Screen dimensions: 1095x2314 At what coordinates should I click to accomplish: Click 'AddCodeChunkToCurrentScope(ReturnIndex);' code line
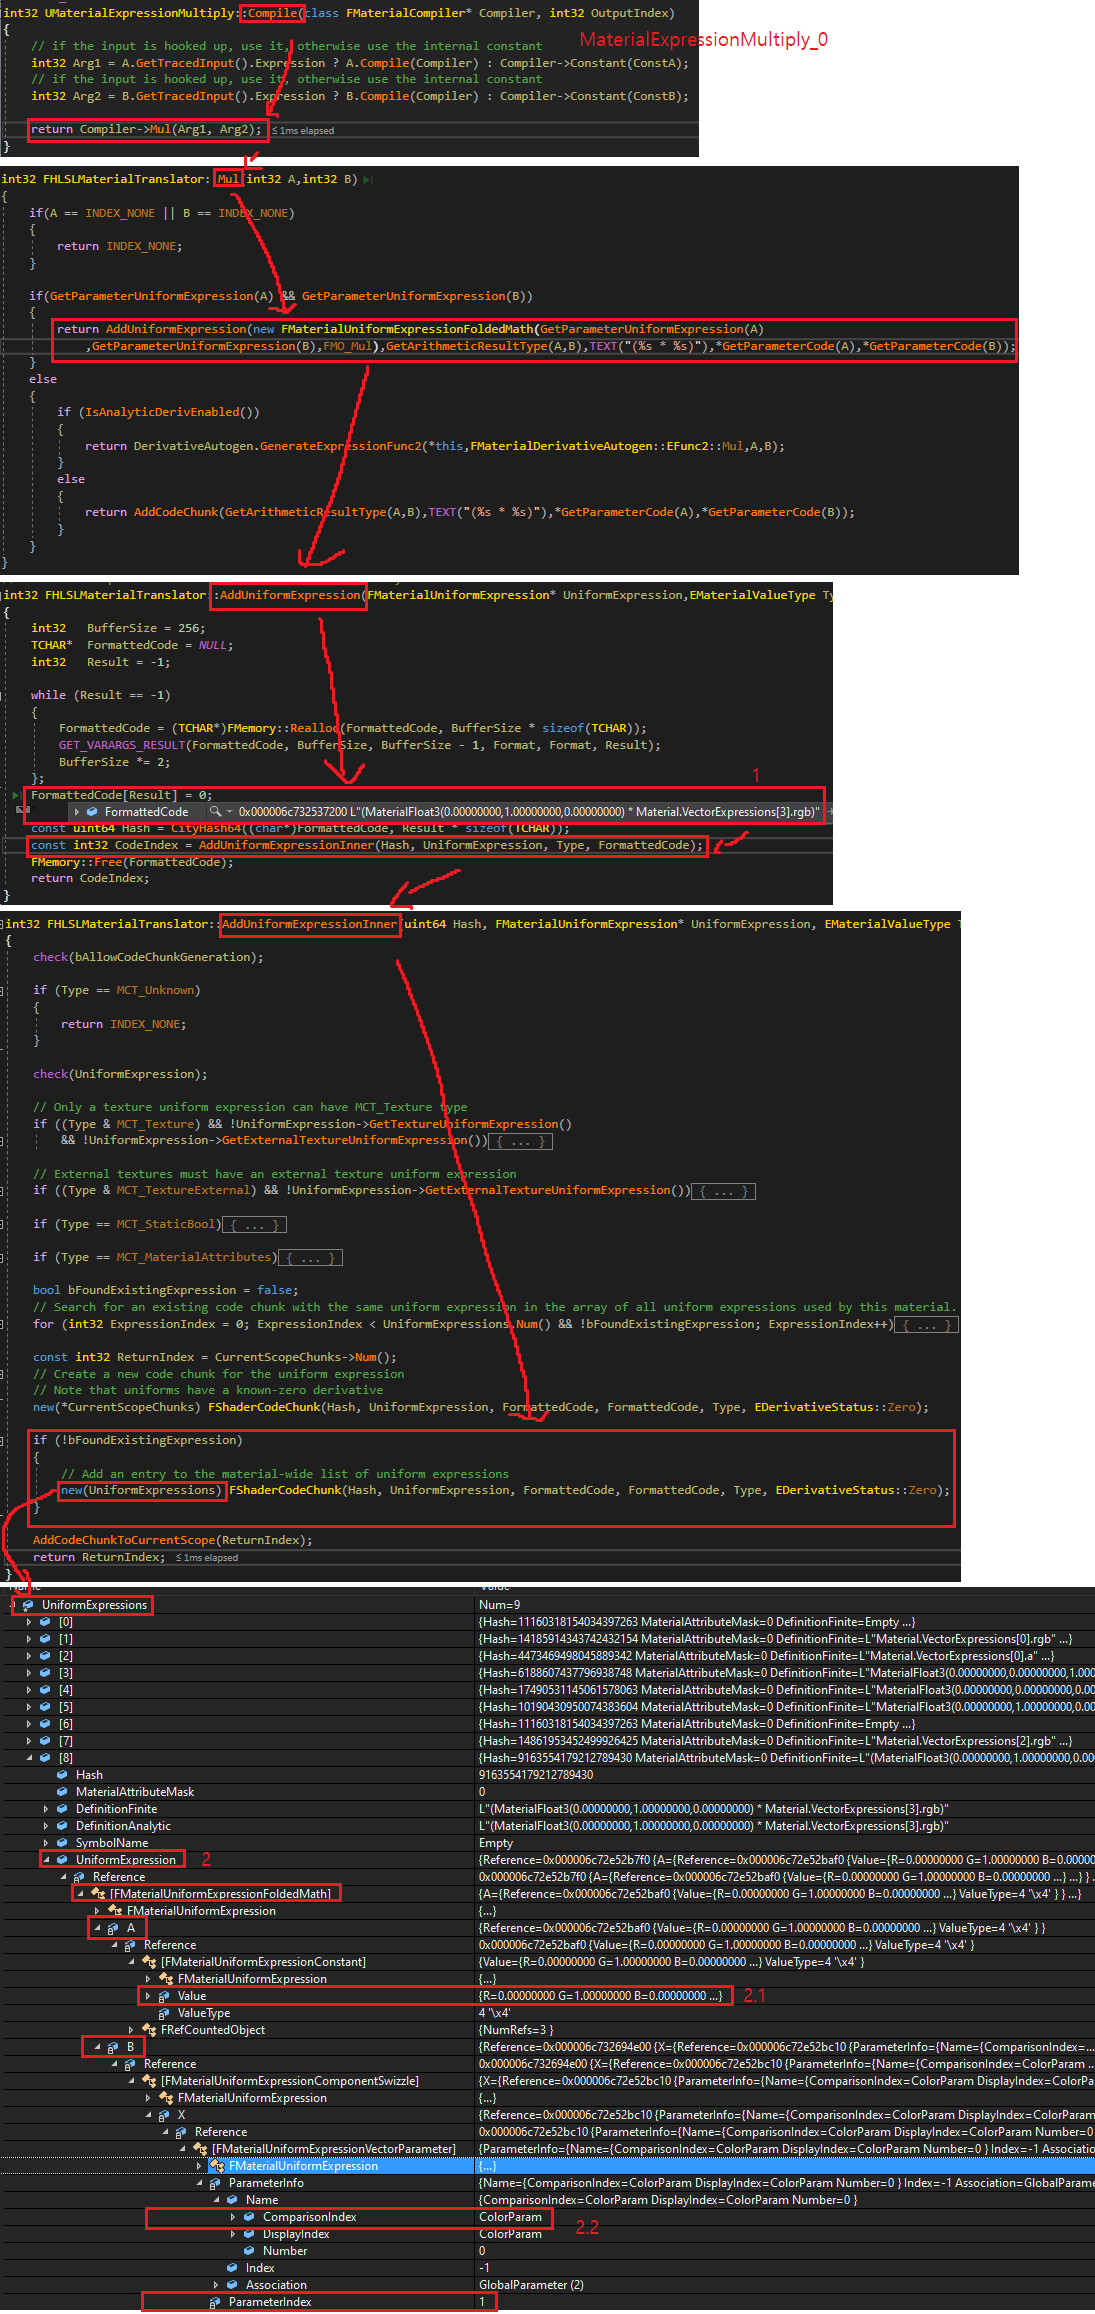coord(173,1541)
